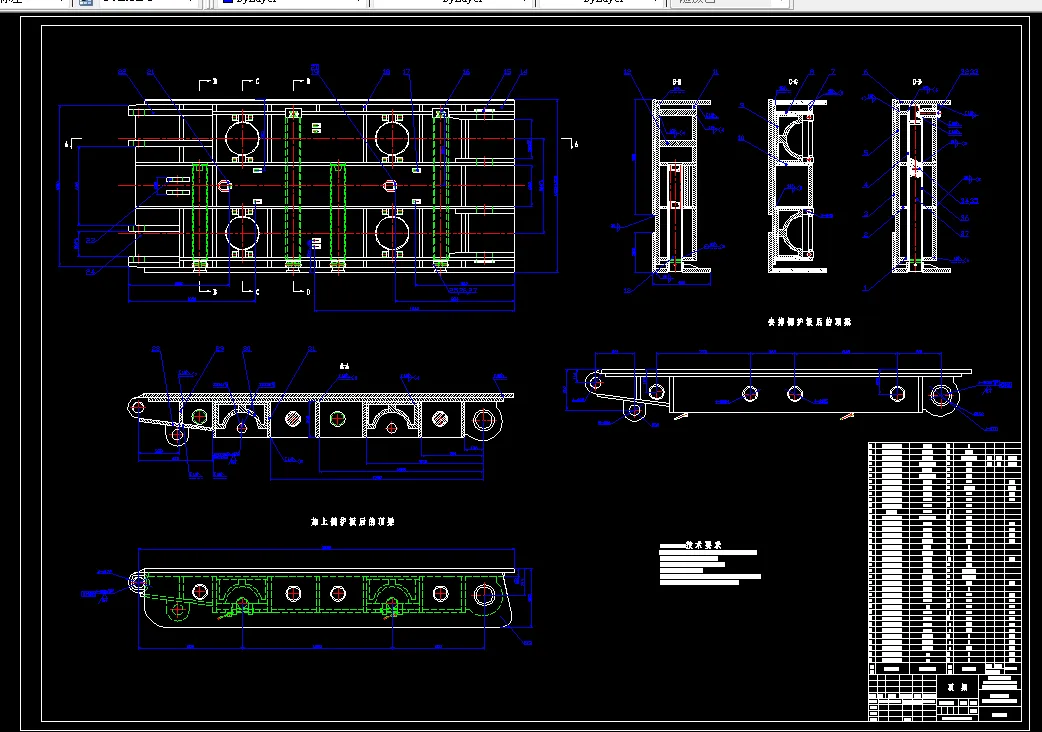Open the color ByLayer dropdown with blue swatch

pyautogui.click(x=292, y=3)
